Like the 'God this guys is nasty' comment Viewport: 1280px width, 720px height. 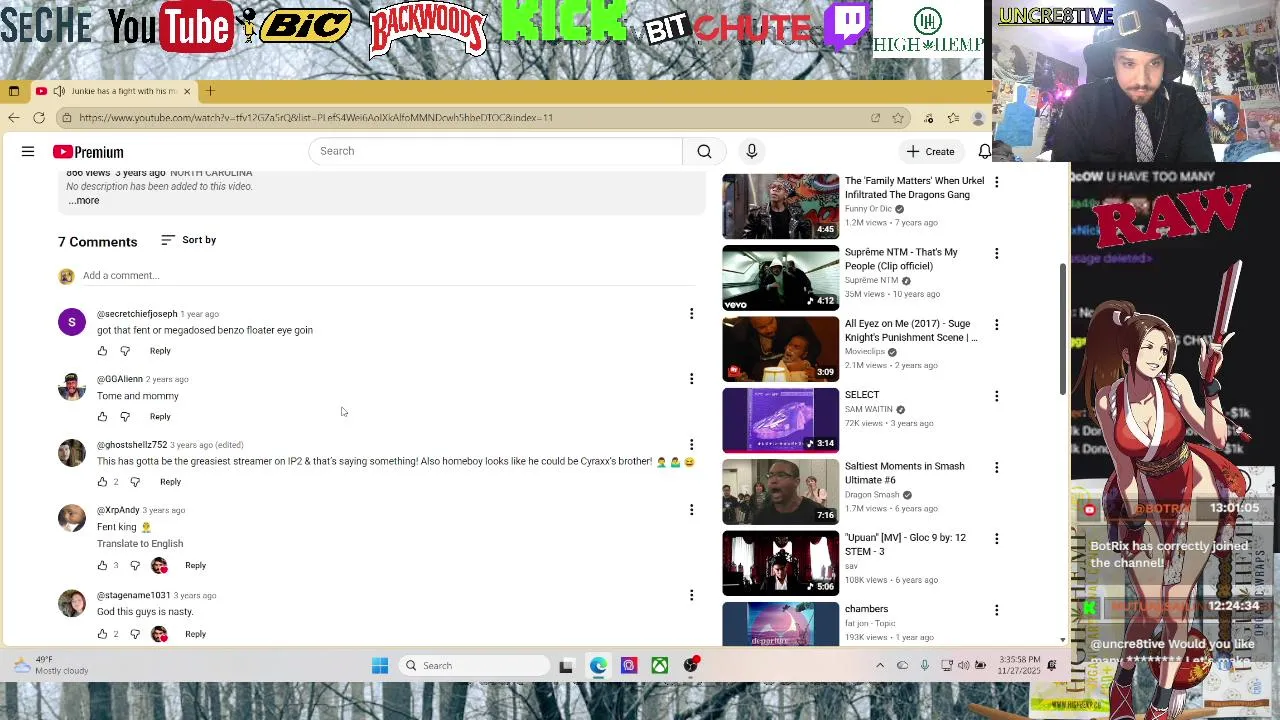click(x=102, y=634)
